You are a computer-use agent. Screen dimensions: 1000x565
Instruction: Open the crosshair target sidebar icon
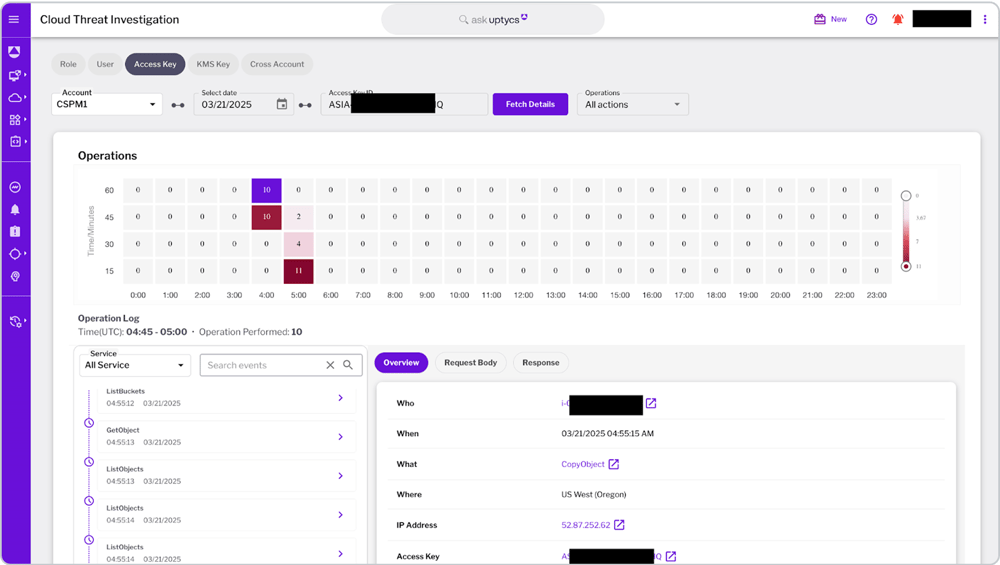pos(15,254)
